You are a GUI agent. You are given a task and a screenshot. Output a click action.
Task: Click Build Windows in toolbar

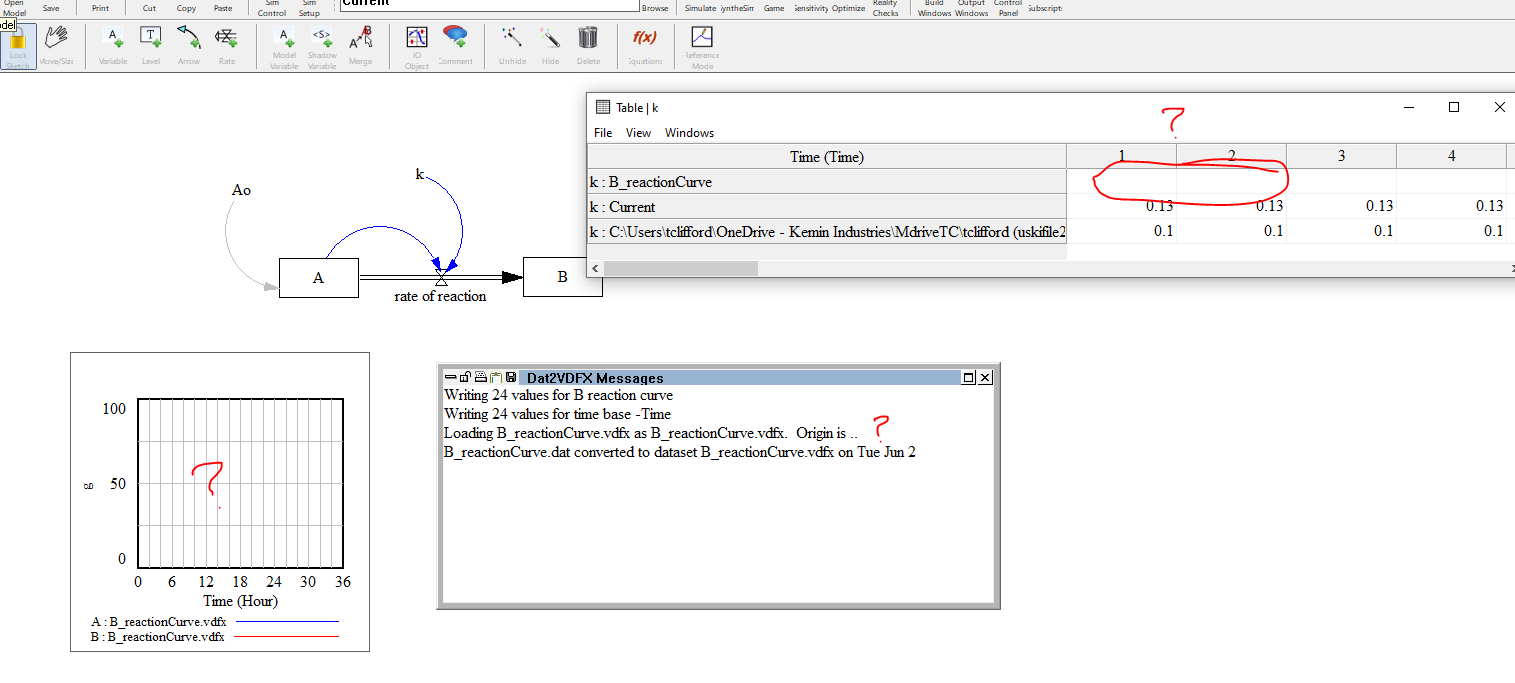pyautogui.click(x=934, y=8)
